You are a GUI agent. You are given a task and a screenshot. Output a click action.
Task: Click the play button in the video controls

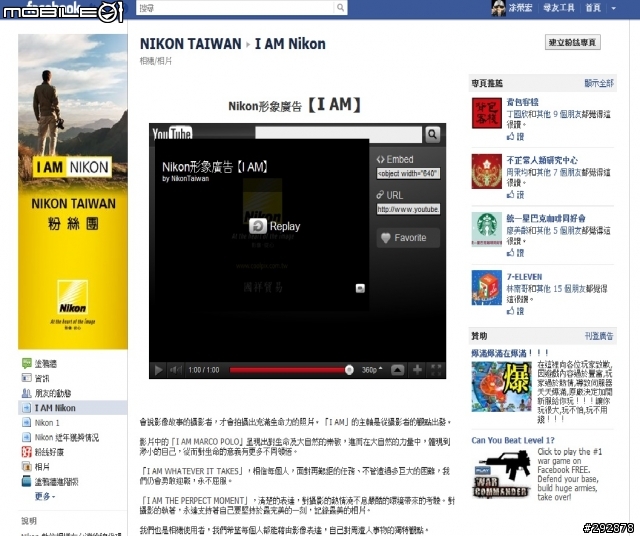pyautogui.click(x=158, y=370)
